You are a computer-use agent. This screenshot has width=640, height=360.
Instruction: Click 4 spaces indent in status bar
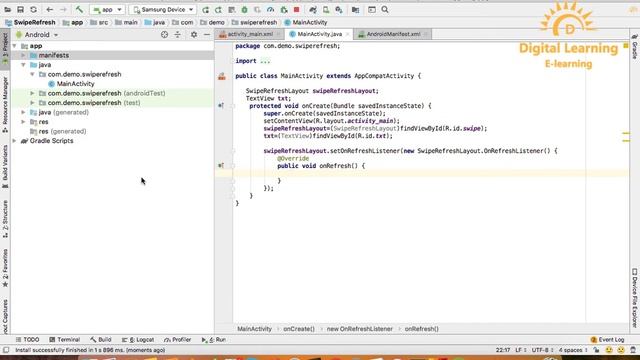pyautogui.click(x=573, y=350)
